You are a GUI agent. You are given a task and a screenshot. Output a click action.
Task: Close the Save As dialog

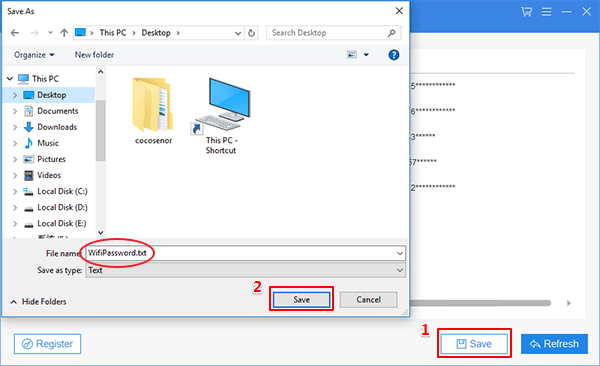tap(399, 11)
